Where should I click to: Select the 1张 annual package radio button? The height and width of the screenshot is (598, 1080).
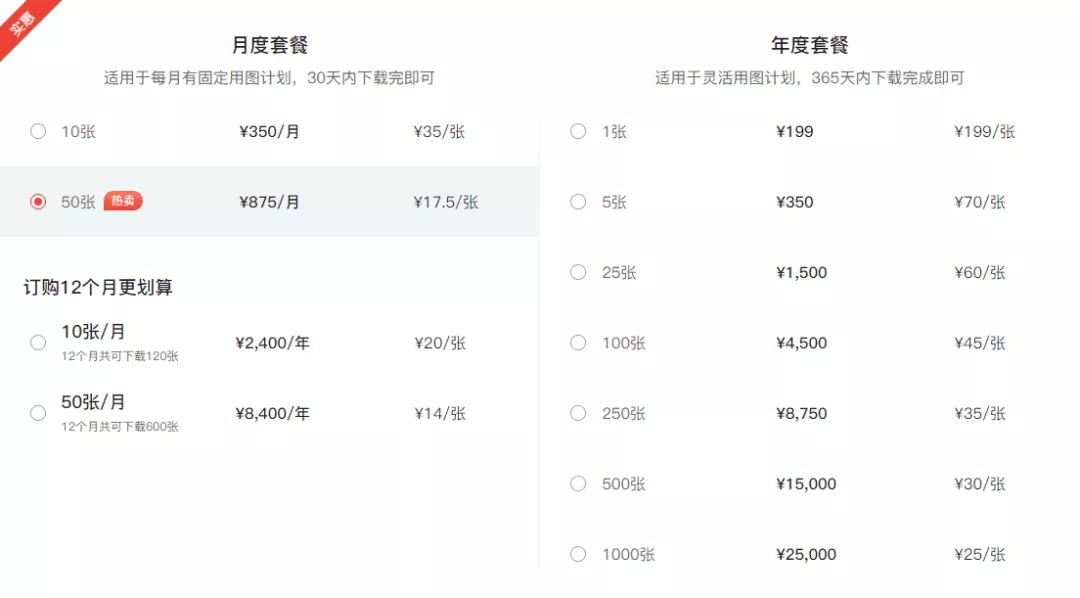[x=578, y=131]
